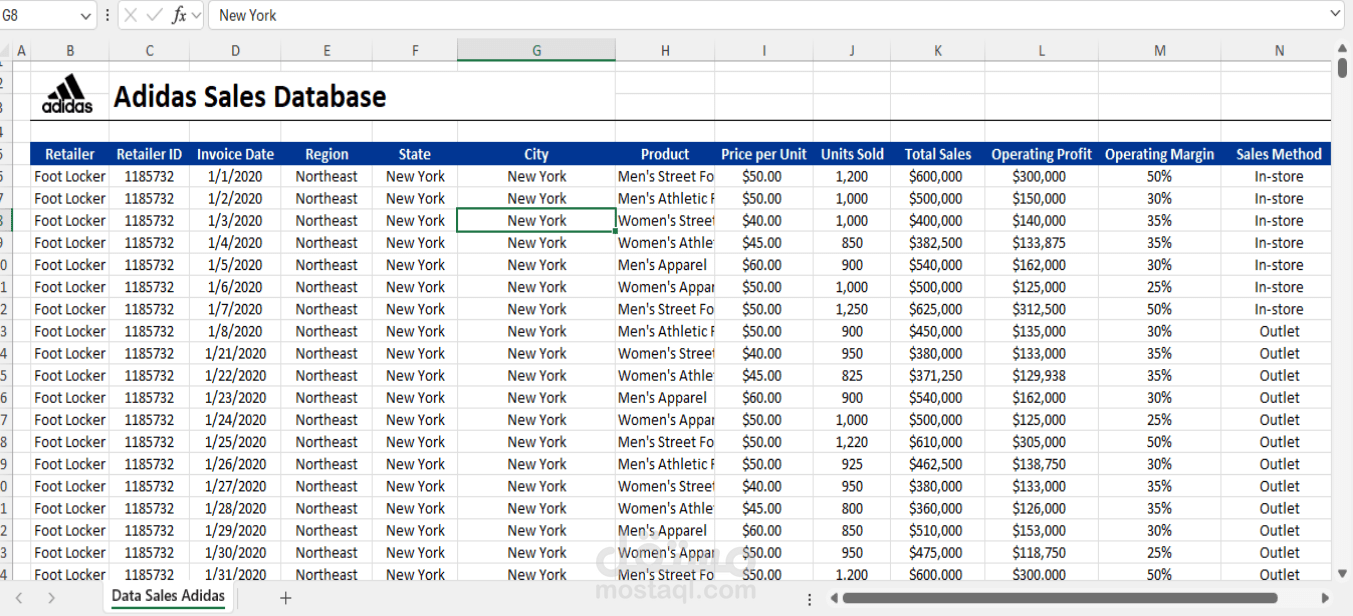This screenshot has height=616, width=1353.
Task: Select the invoice date 1/28/2020 cell
Action: click(235, 508)
